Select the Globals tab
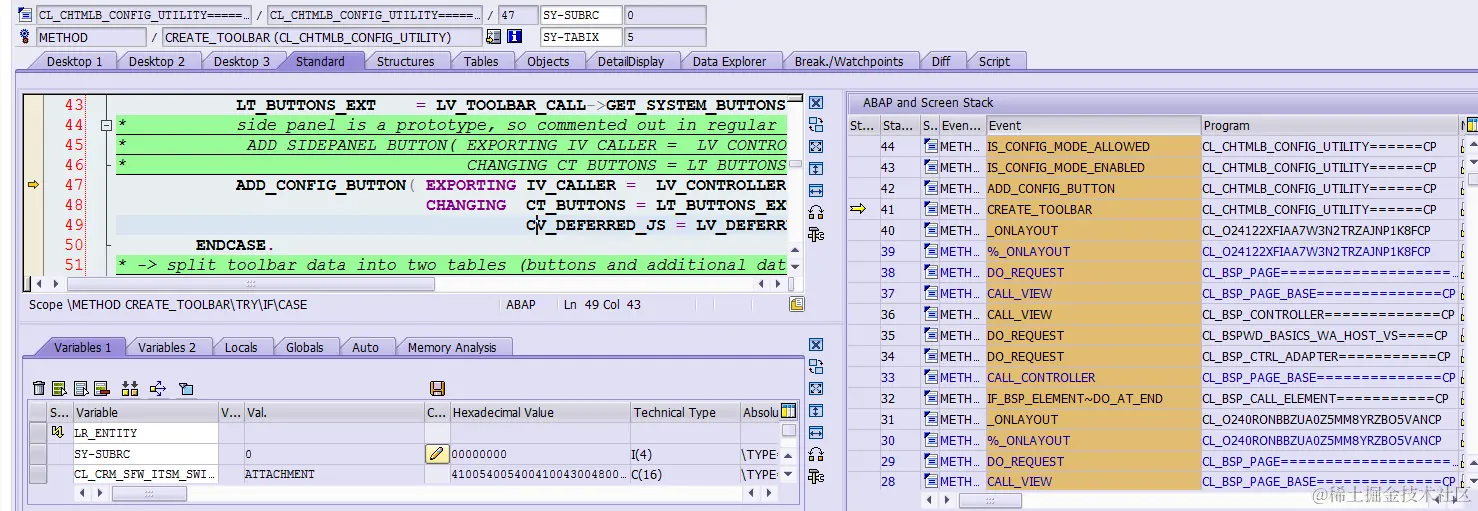 coord(305,347)
